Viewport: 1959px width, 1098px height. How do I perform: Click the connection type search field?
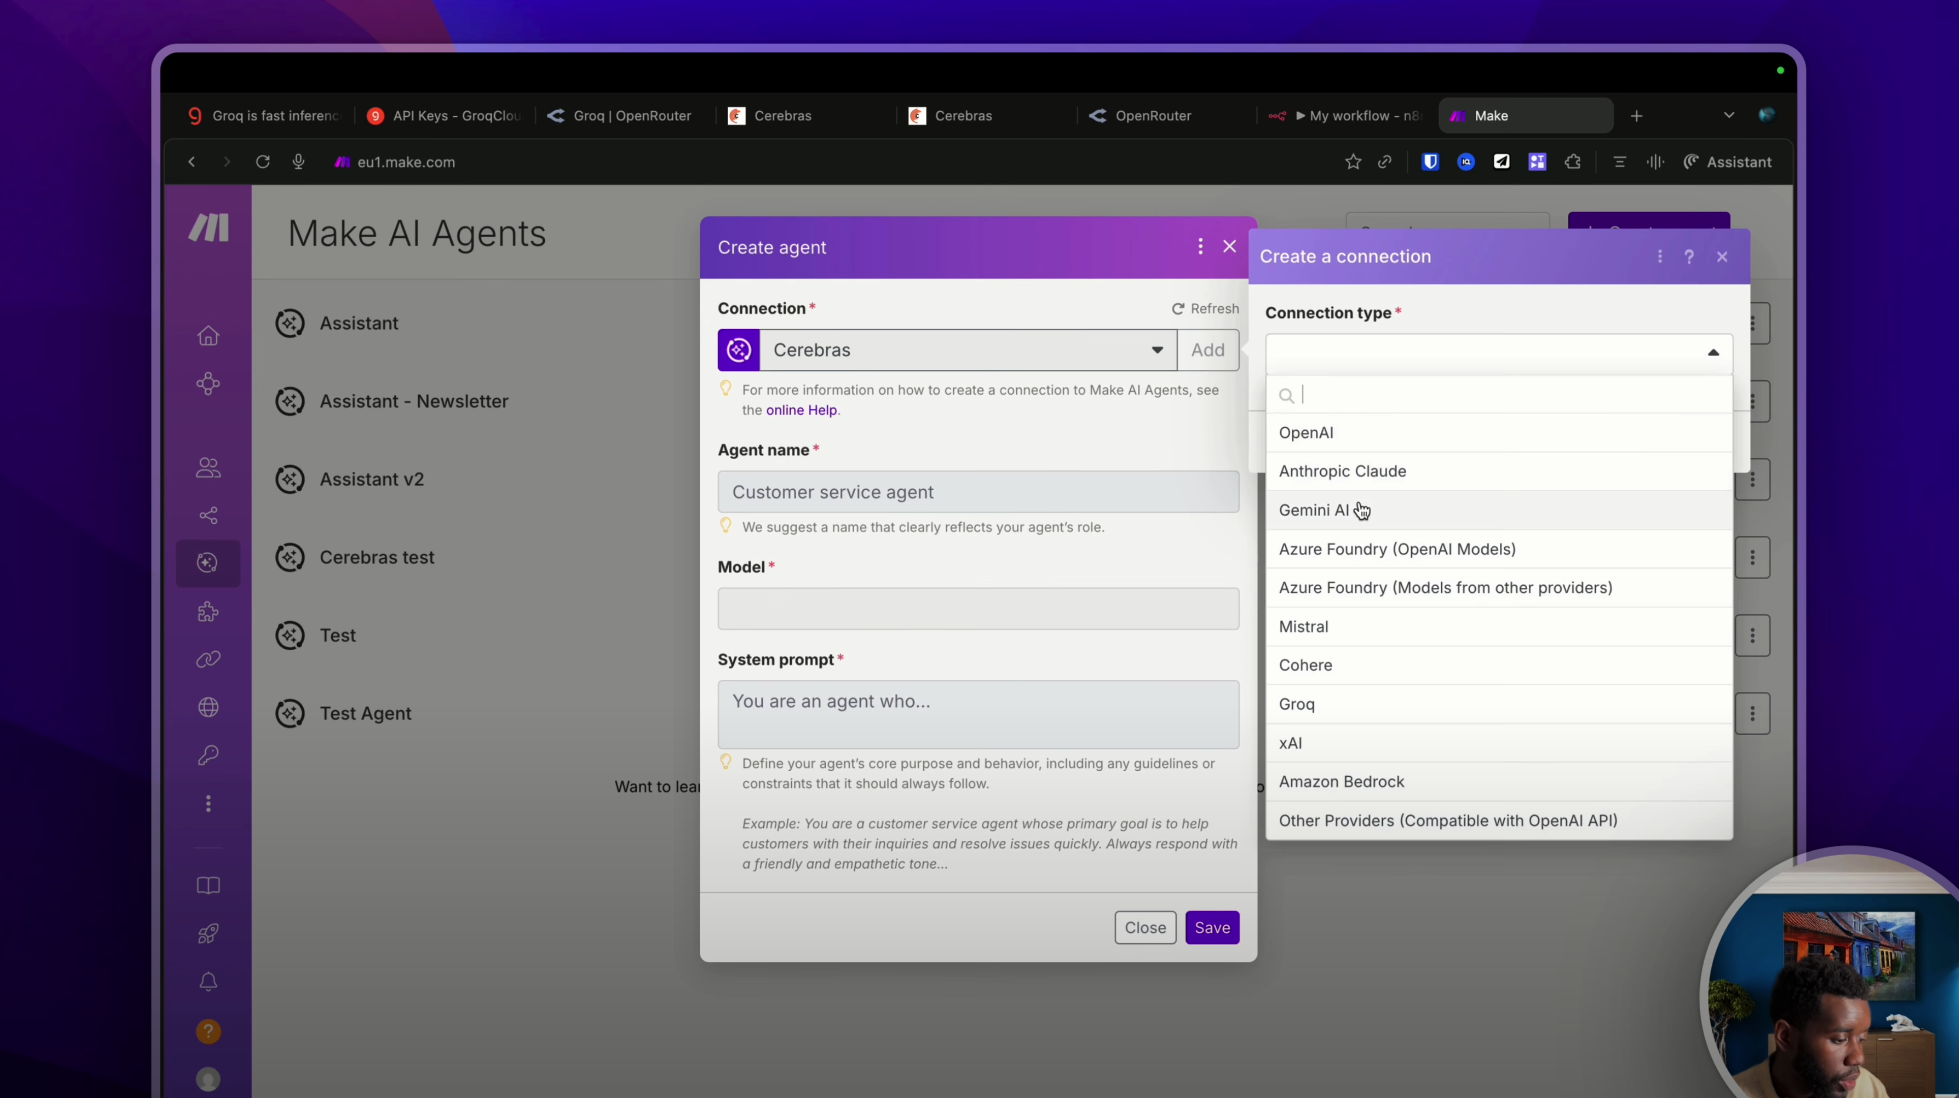(x=1498, y=395)
